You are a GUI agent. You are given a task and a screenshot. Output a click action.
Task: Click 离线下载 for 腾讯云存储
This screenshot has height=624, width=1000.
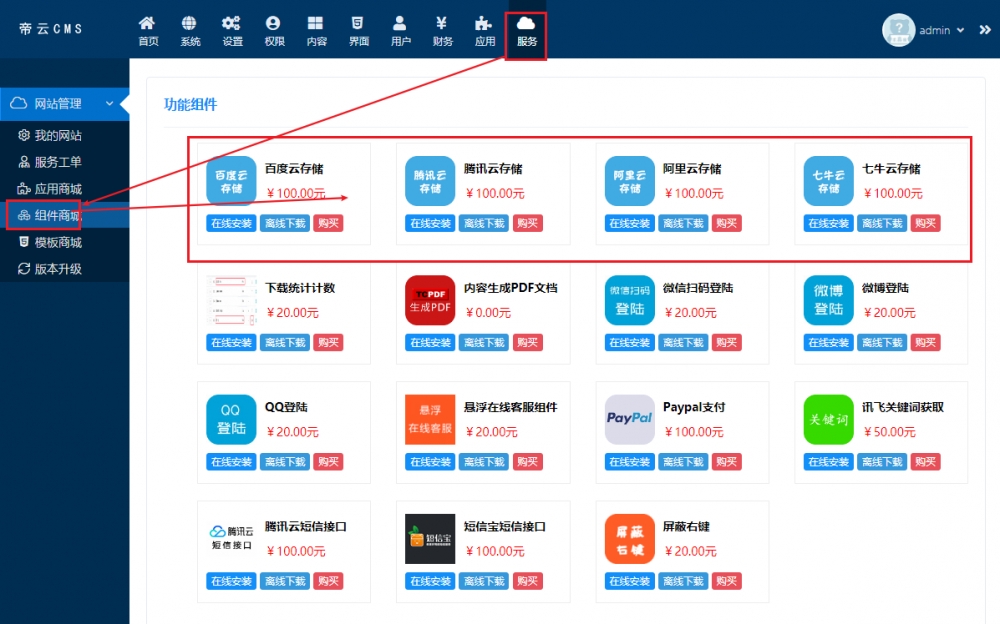(484, 223)
